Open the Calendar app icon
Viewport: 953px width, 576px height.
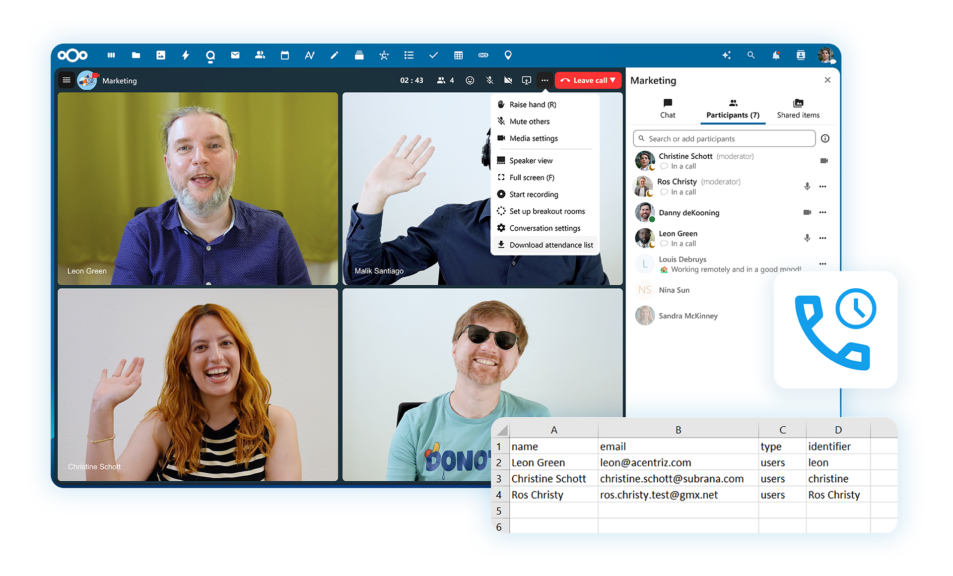pyautogui.click(x=283, y=55)
